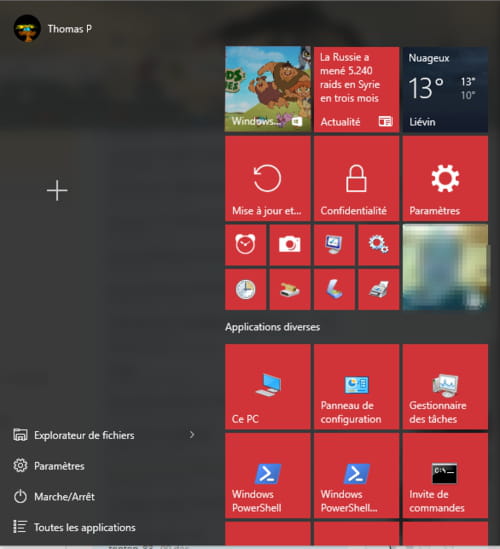Click the File Explorer icon in left list

pyautogui.click(x=20, y=435)
